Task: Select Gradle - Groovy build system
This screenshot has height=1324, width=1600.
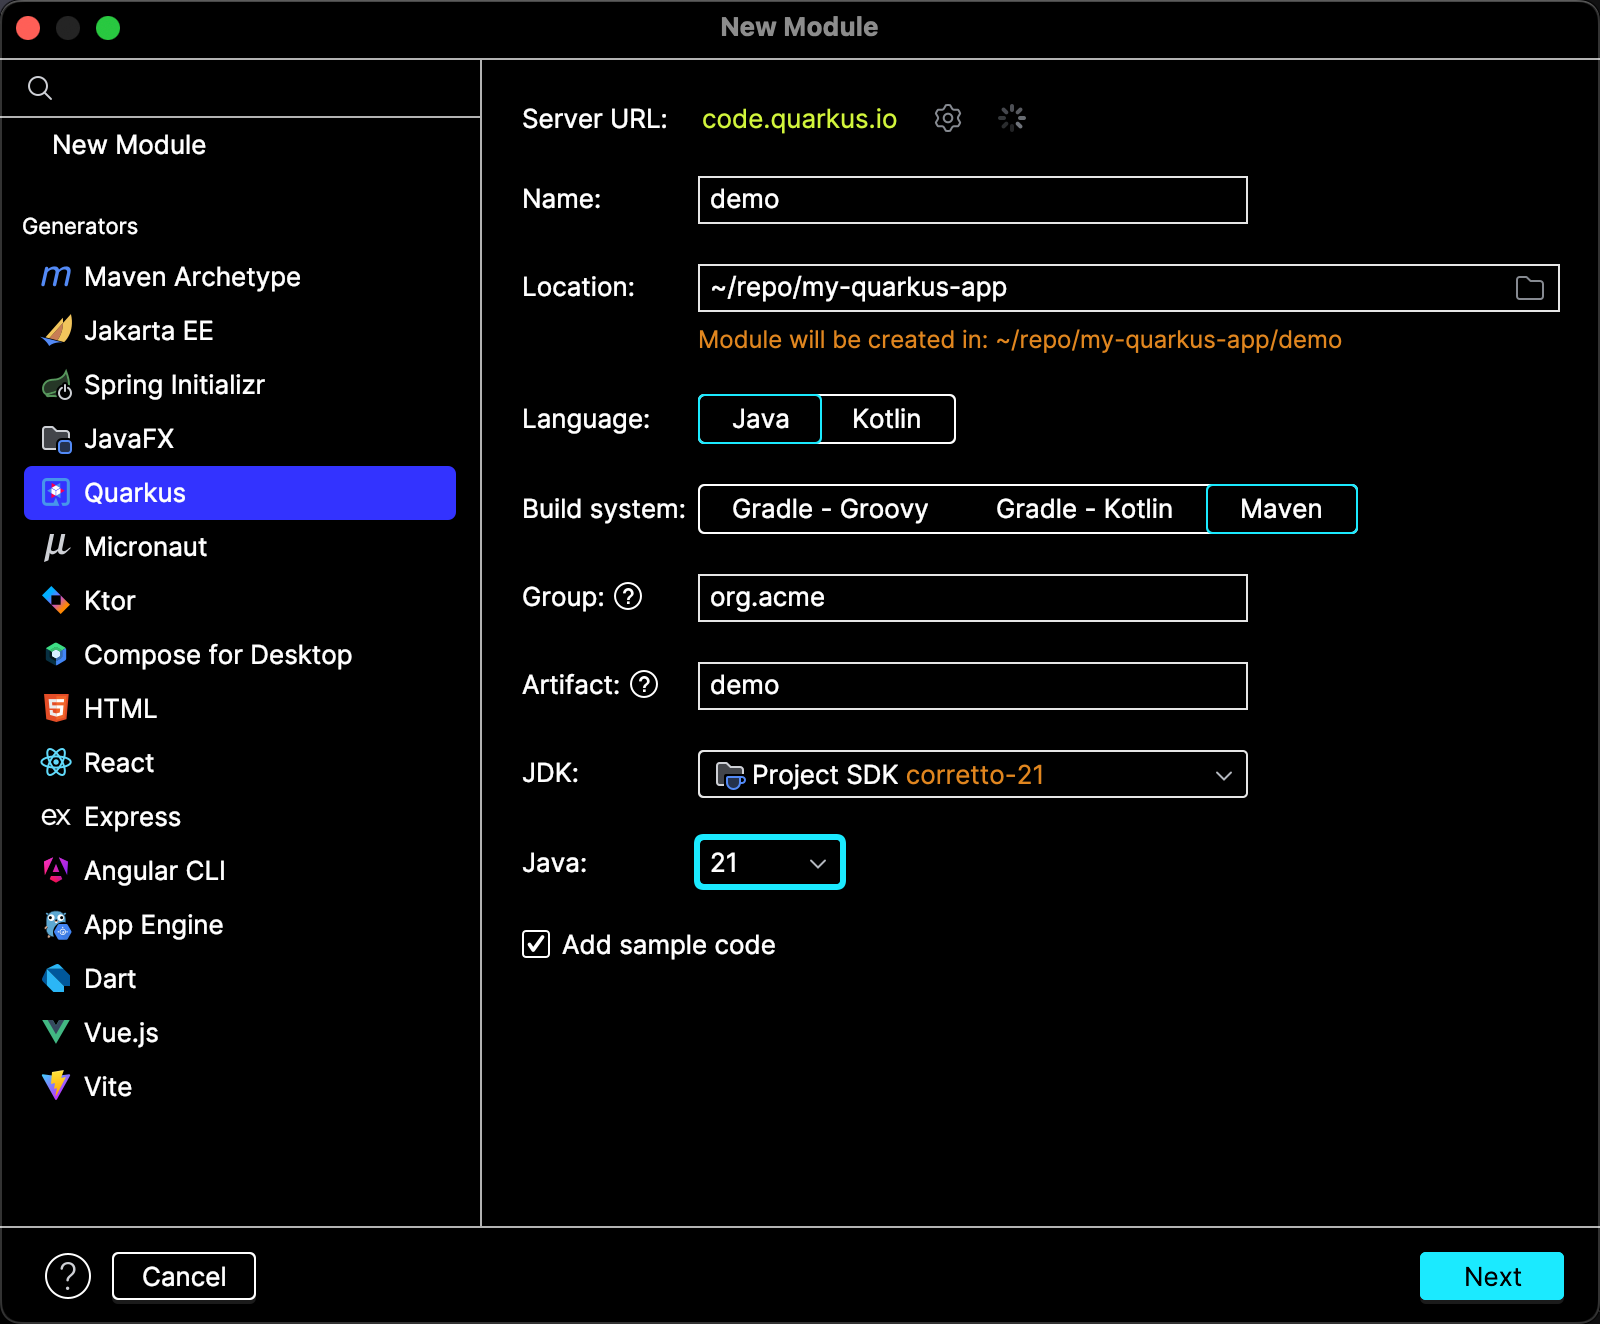Action: click(829, 509)
